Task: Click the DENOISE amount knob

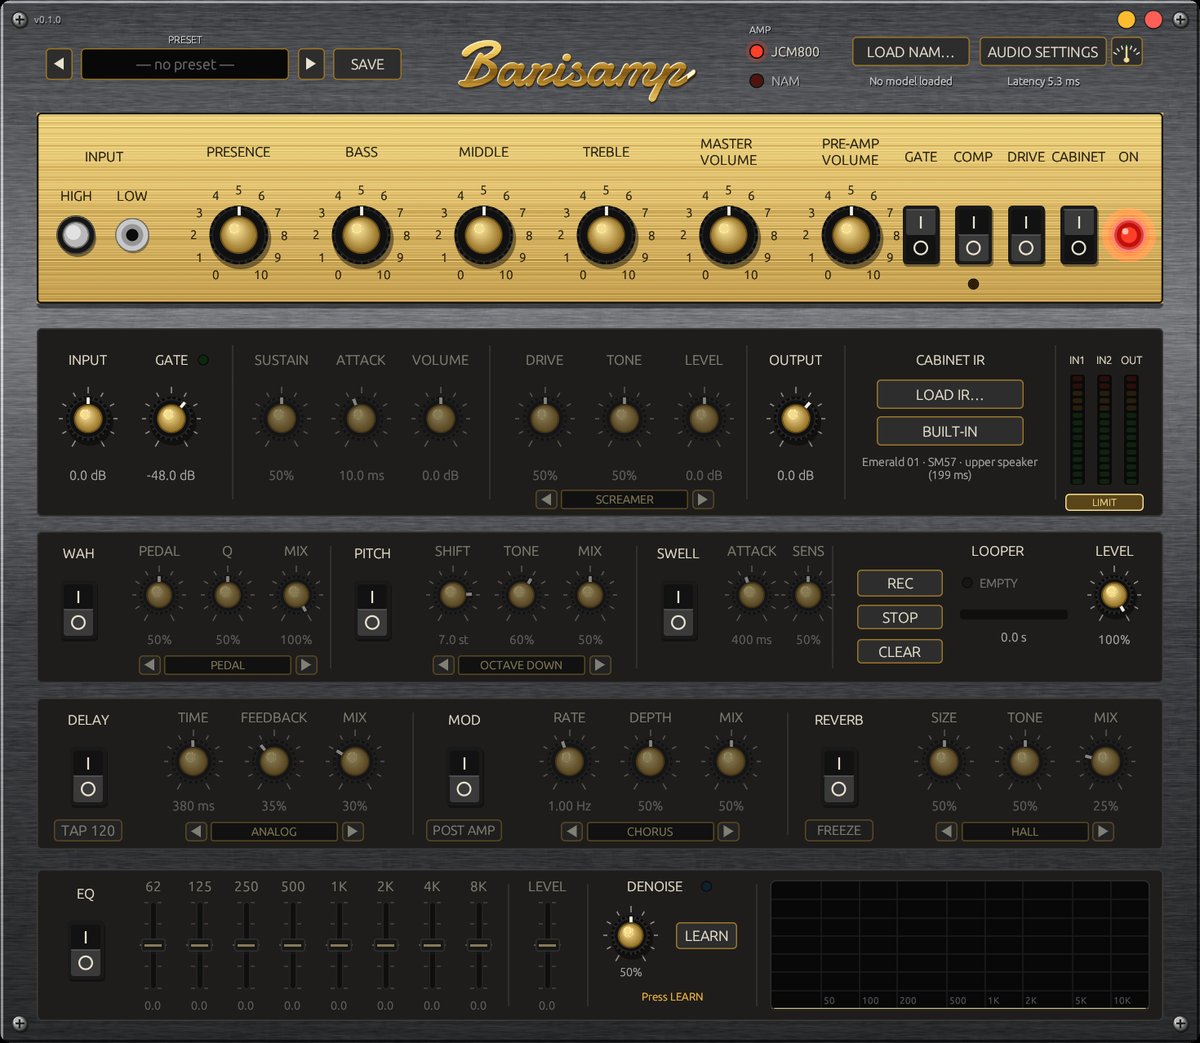Action: [x=630, y=935]
